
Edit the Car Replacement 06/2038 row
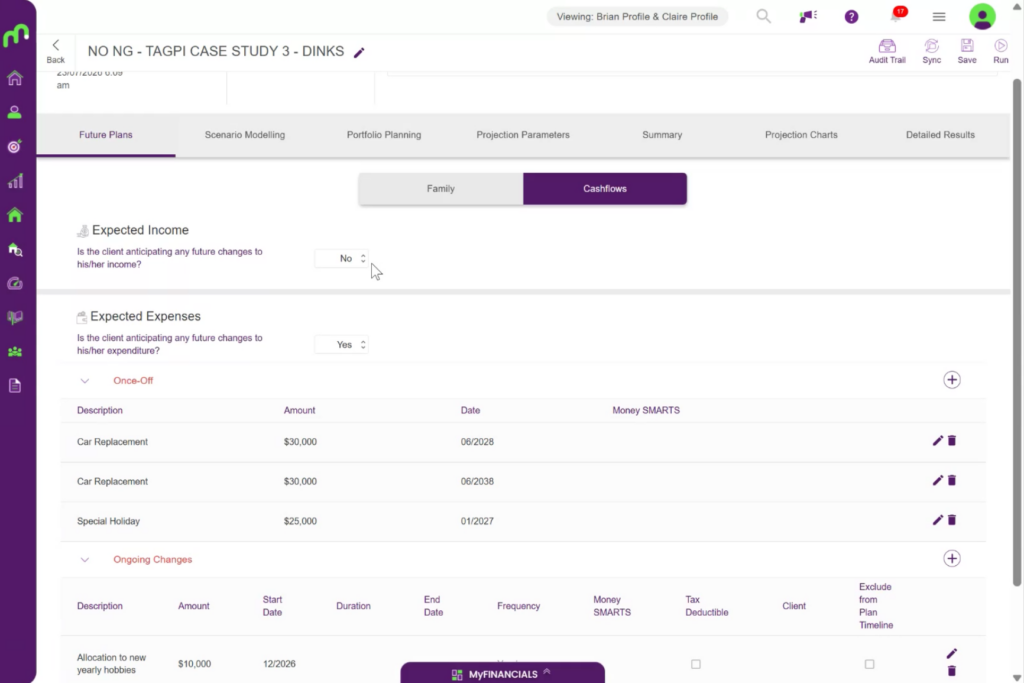(x=938, y=481)
